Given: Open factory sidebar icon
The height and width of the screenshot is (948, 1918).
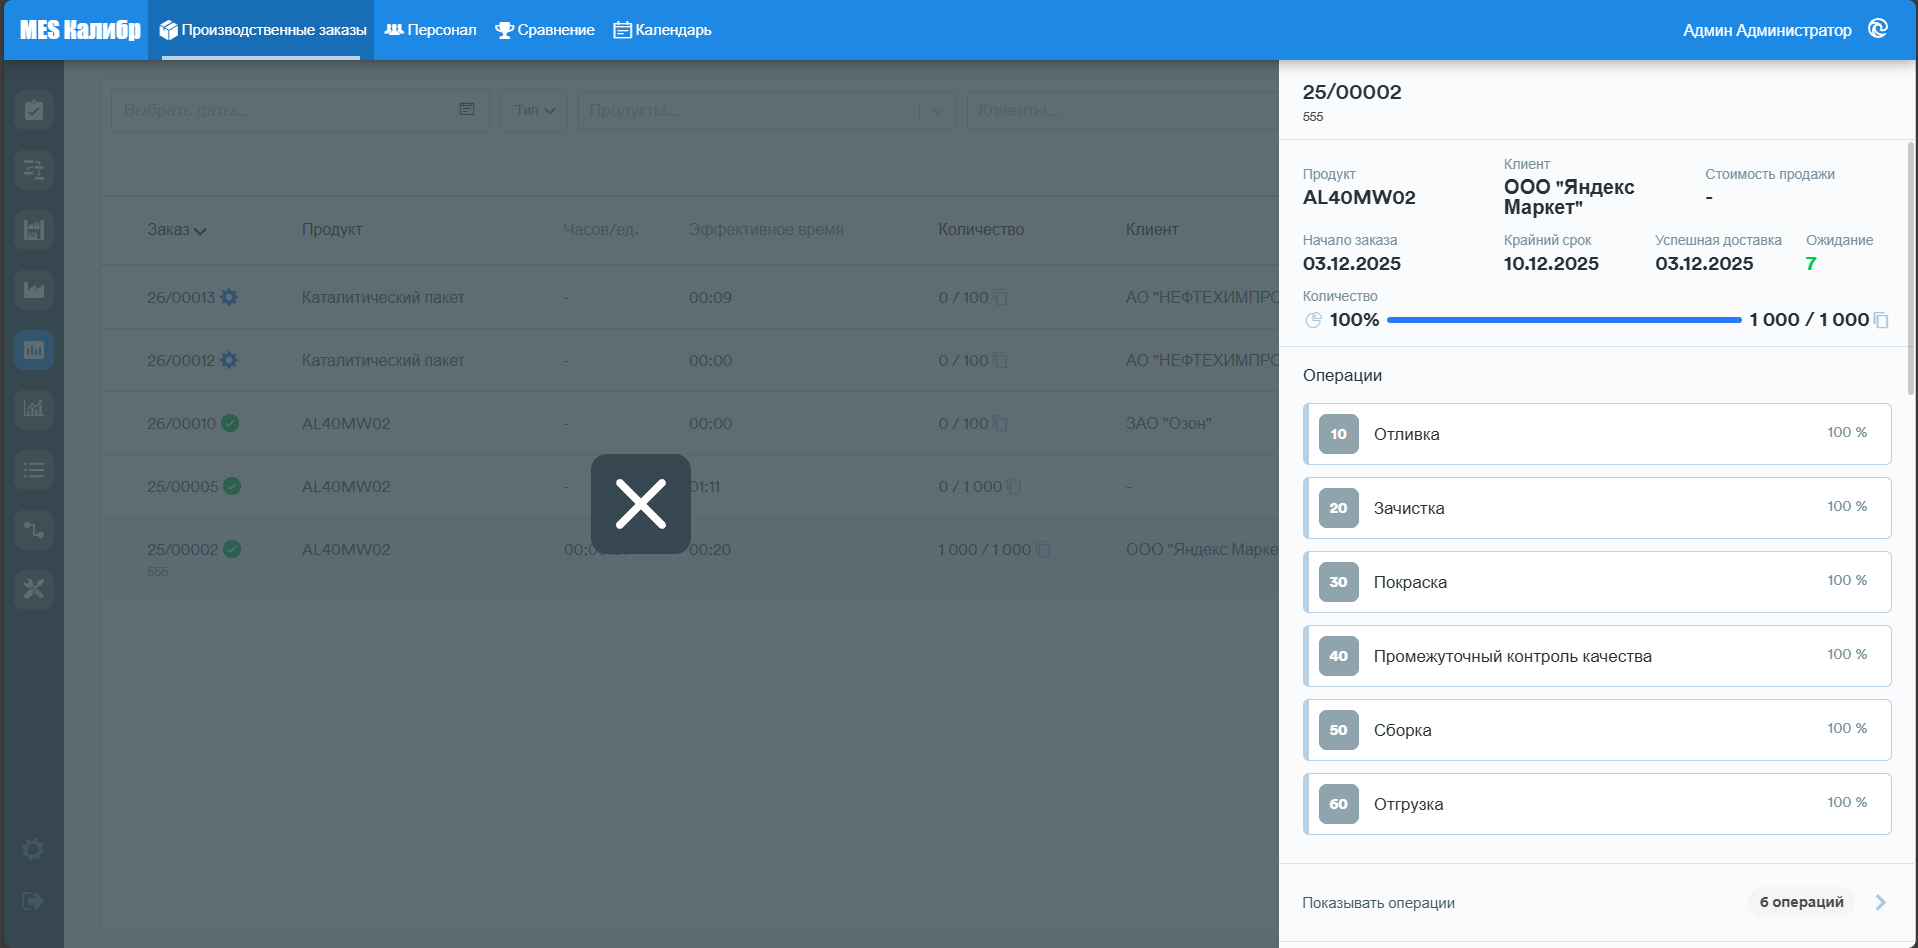Looking at the screenshot, I should coord(34,230).
